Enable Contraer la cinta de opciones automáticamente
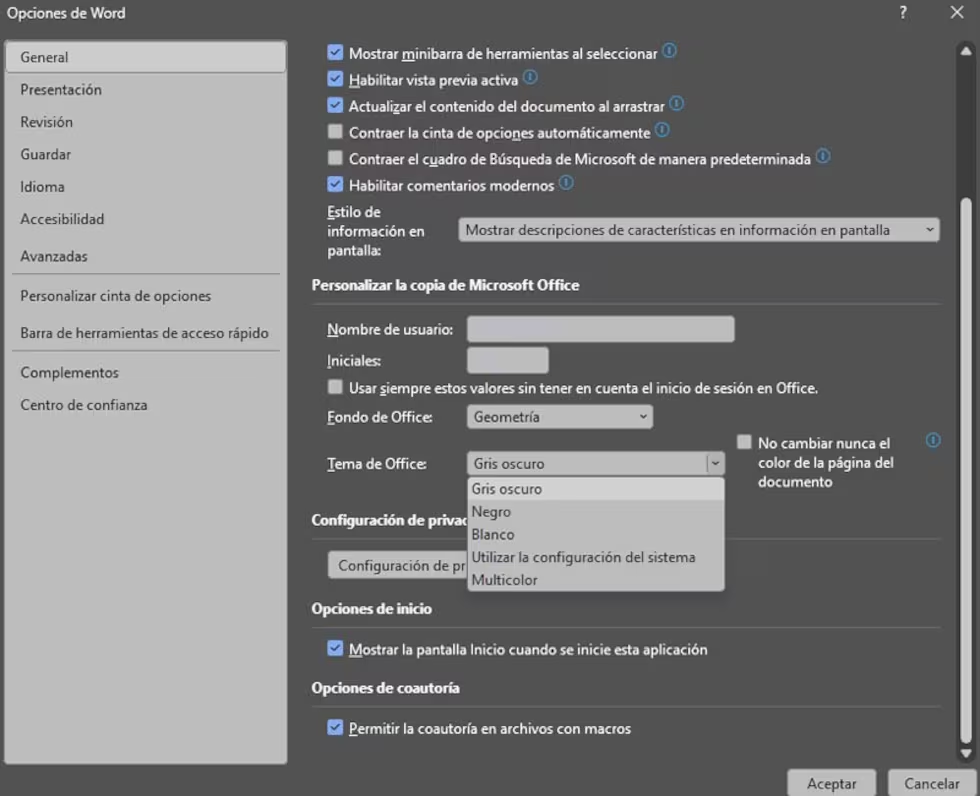The height and width of the screenshot is (796, 980). [x=335, y=132]
